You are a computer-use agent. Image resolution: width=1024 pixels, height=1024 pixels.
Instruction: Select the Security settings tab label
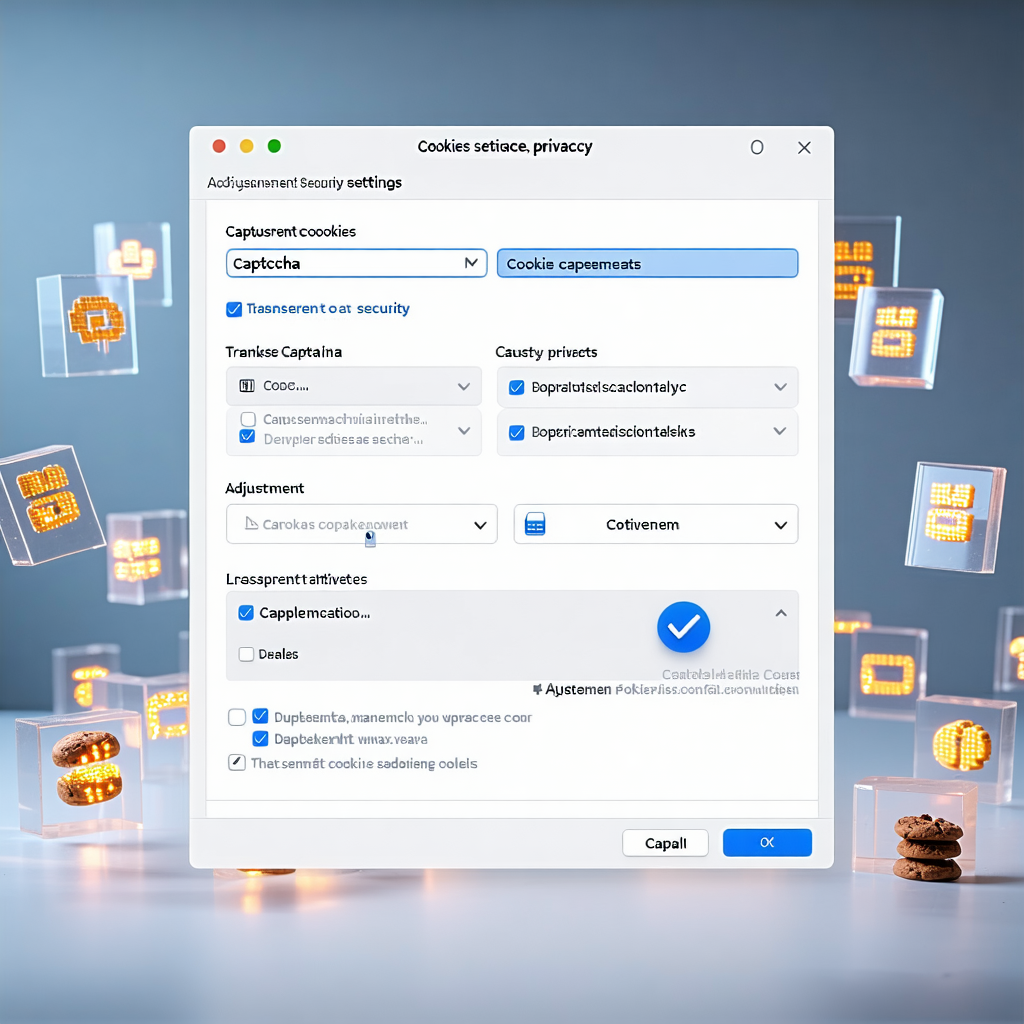pyautogui.click(x=304, y=183)
